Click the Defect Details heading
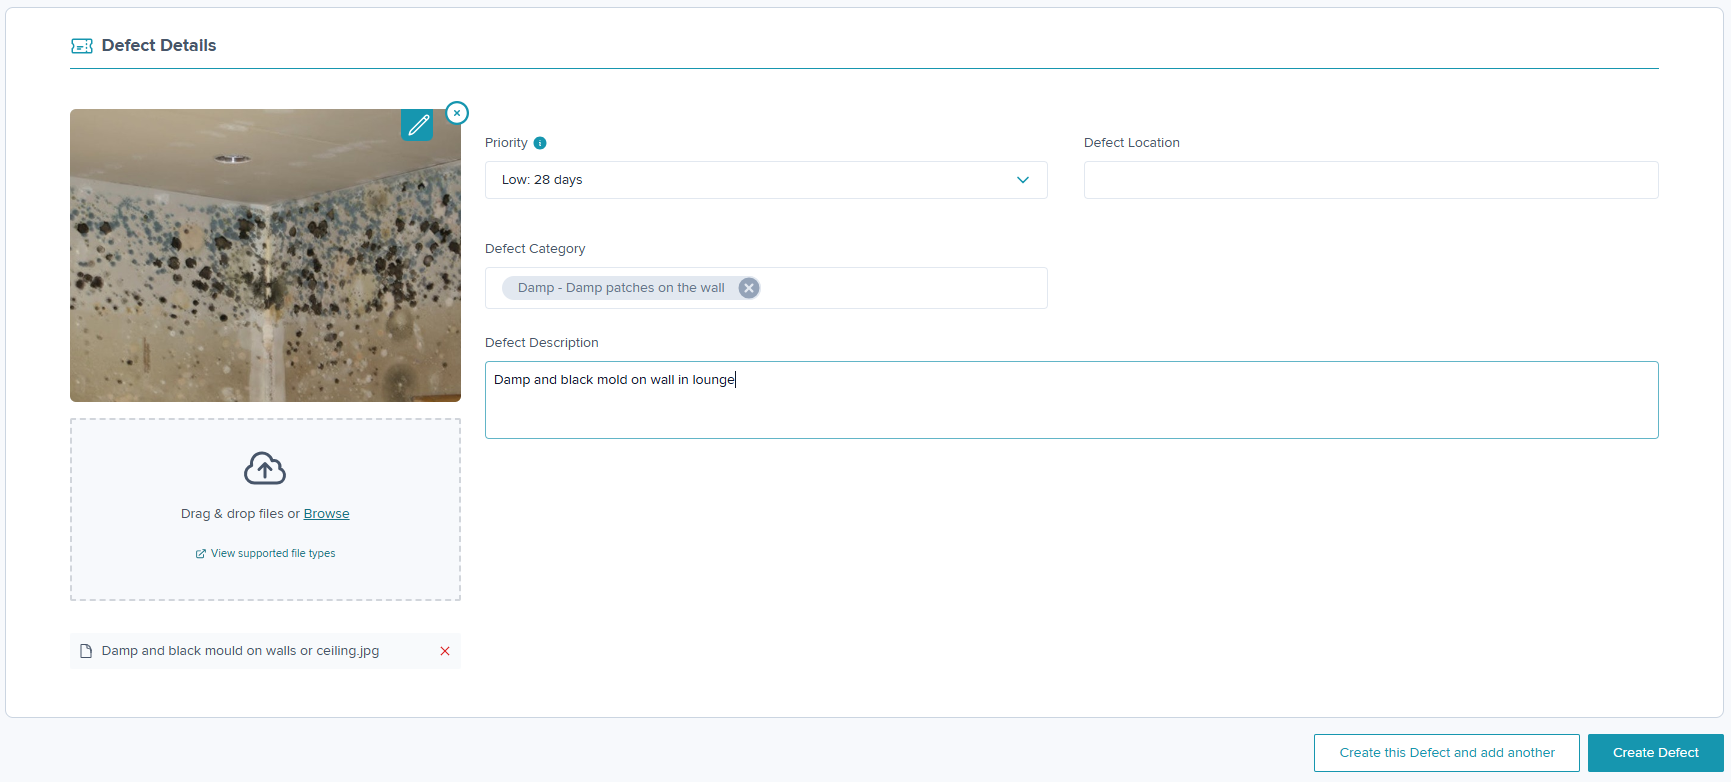Image resolution: width=1731 pixels, height=782 pixels. coord(159,45)
